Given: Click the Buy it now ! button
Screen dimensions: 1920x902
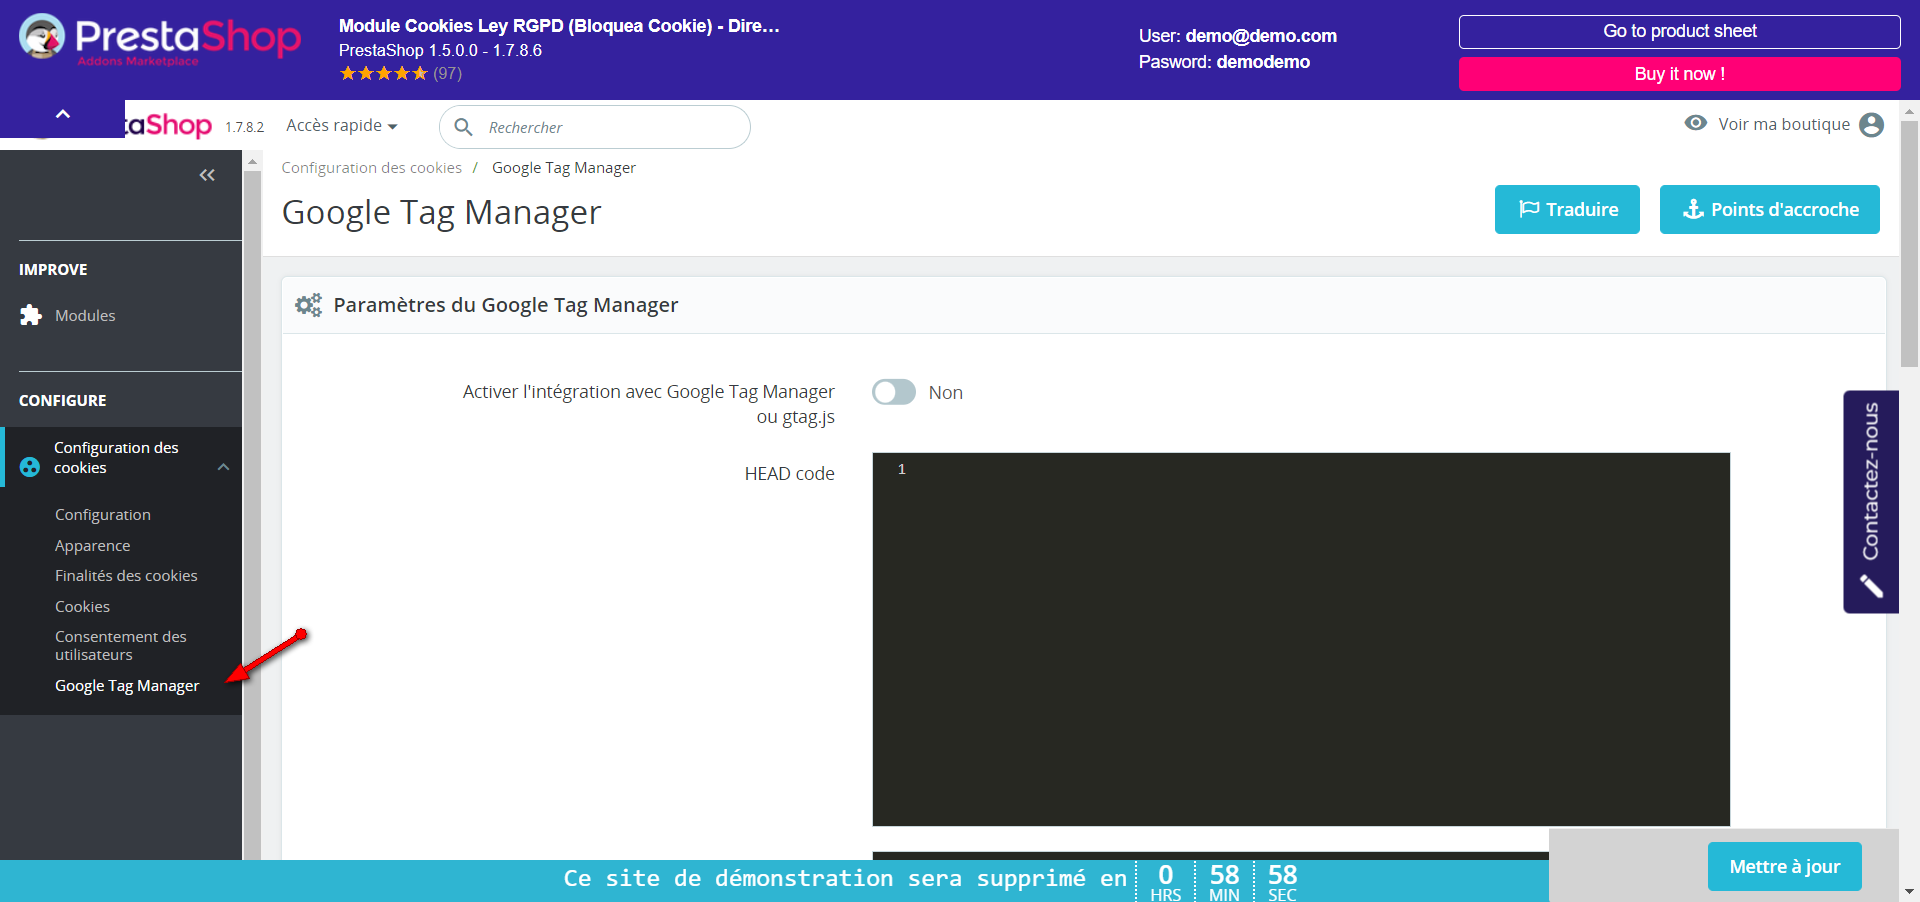Looking at the screenshot, I should (x=1680, y=74).
